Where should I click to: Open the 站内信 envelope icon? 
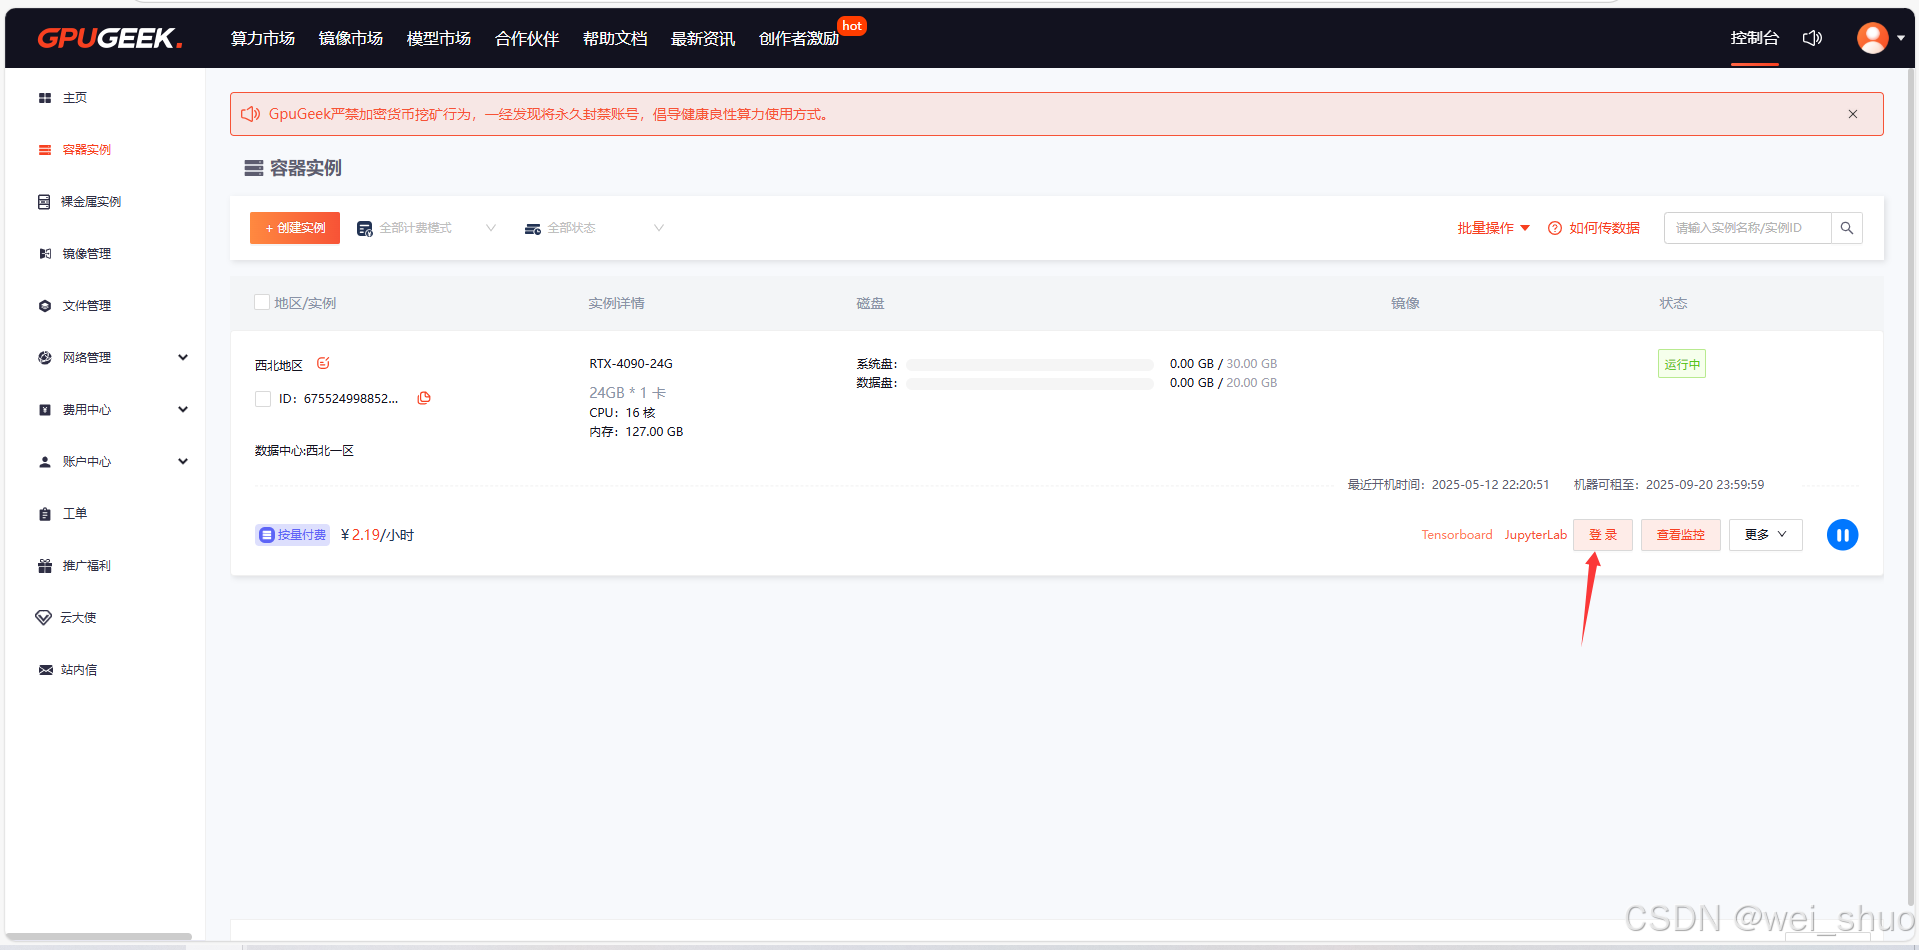tap(45, 670)
